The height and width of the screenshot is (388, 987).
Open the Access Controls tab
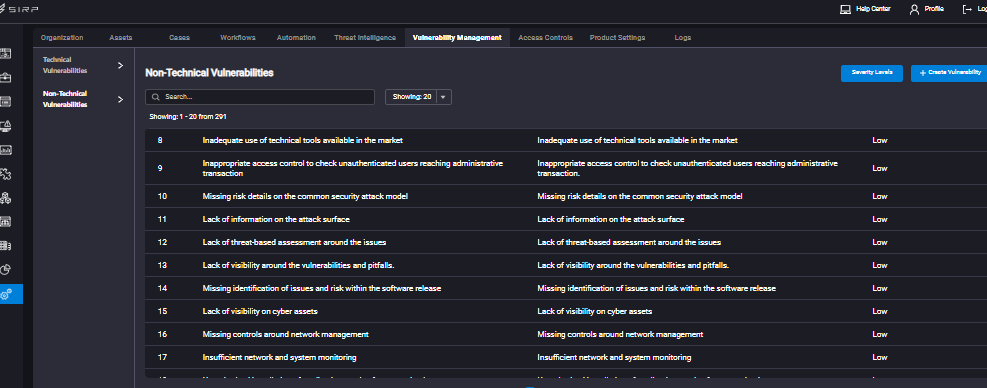coord(545,38)
